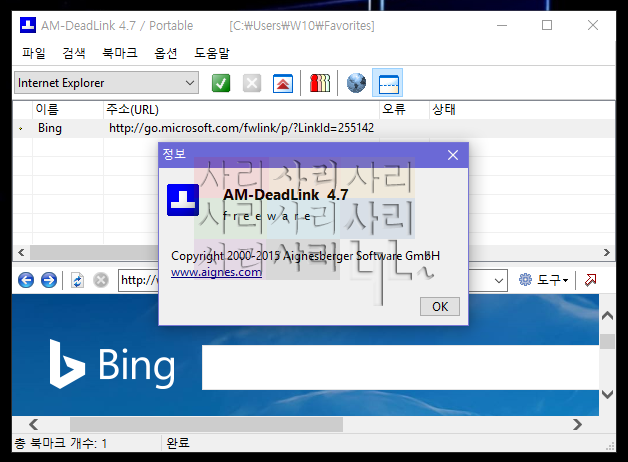Screen dimensions: 628x462
Task: Click the blue forward arrow button
Action: (49, 280)
